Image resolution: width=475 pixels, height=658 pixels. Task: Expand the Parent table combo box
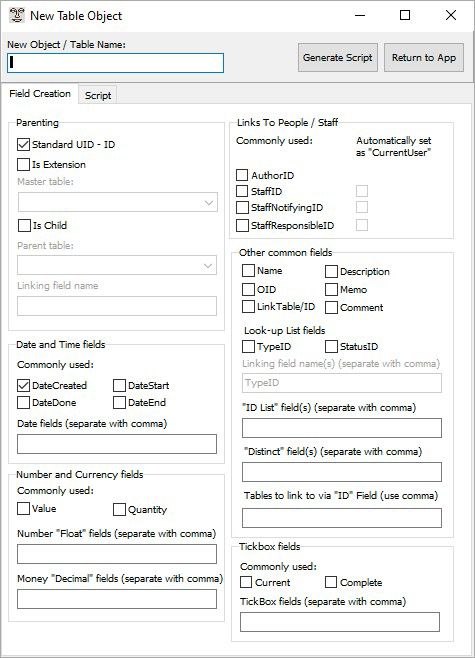tap(117, 265)
